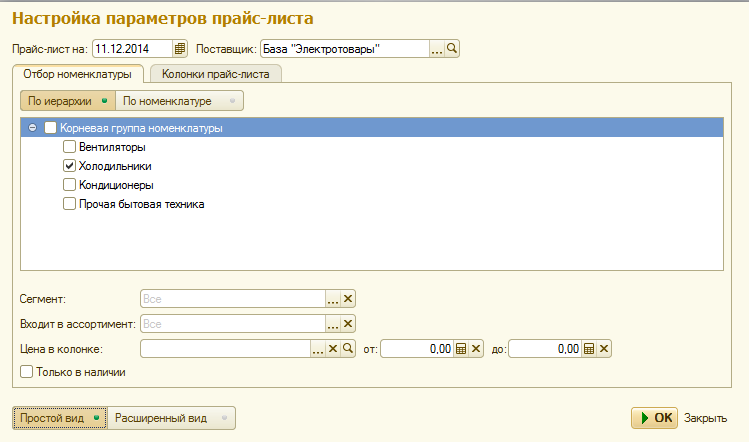Open calculator for the 'до' price field
749x442 pixels.
pyautogui.click(x=589, y=349)
